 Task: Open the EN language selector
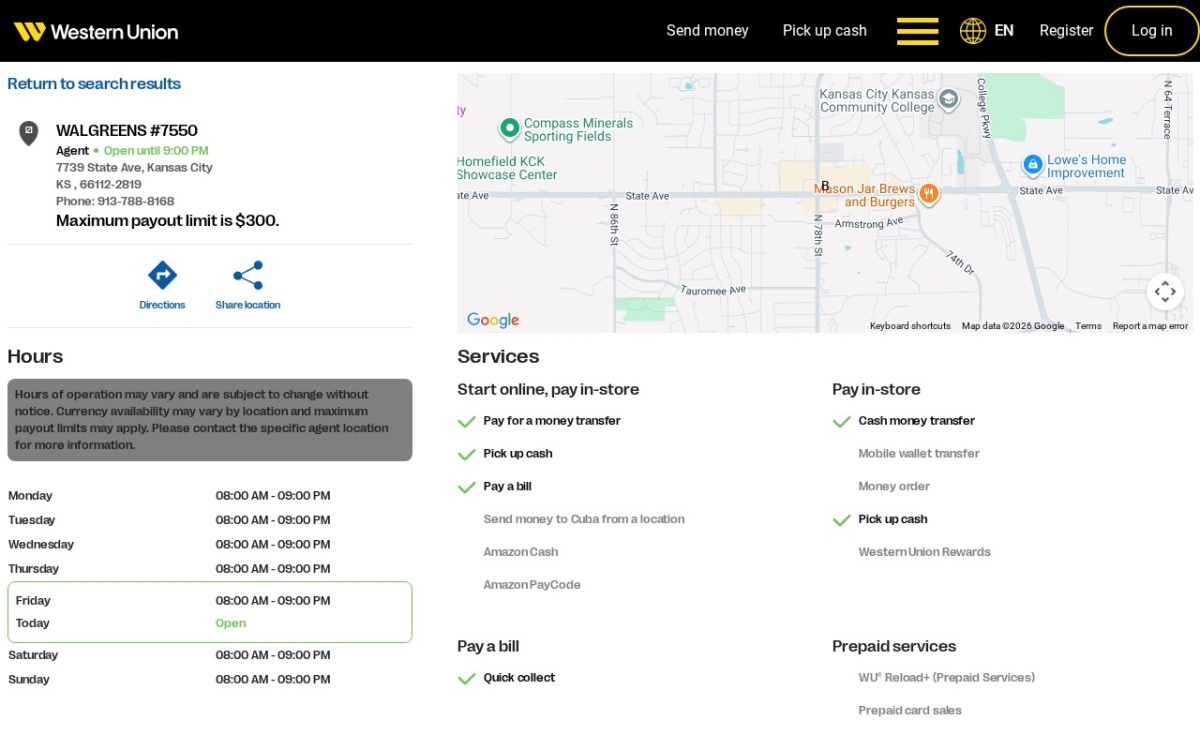click(1004, 31)
